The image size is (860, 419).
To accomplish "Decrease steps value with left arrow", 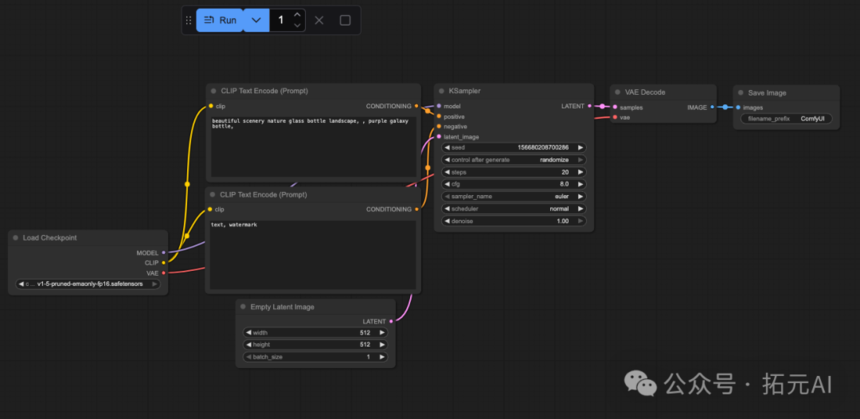I will coord(446,172).
